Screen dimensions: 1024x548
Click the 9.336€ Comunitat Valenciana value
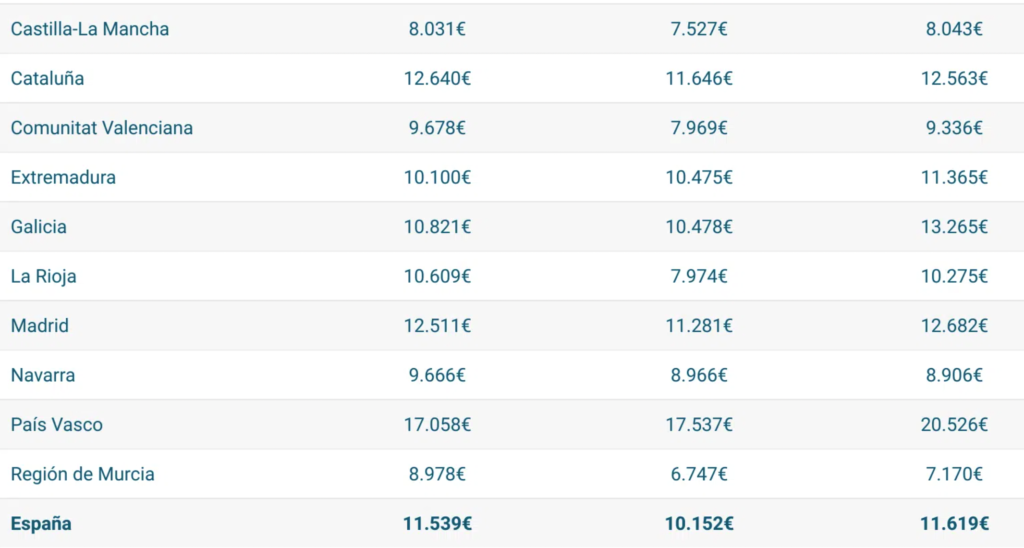coord(954,128)
